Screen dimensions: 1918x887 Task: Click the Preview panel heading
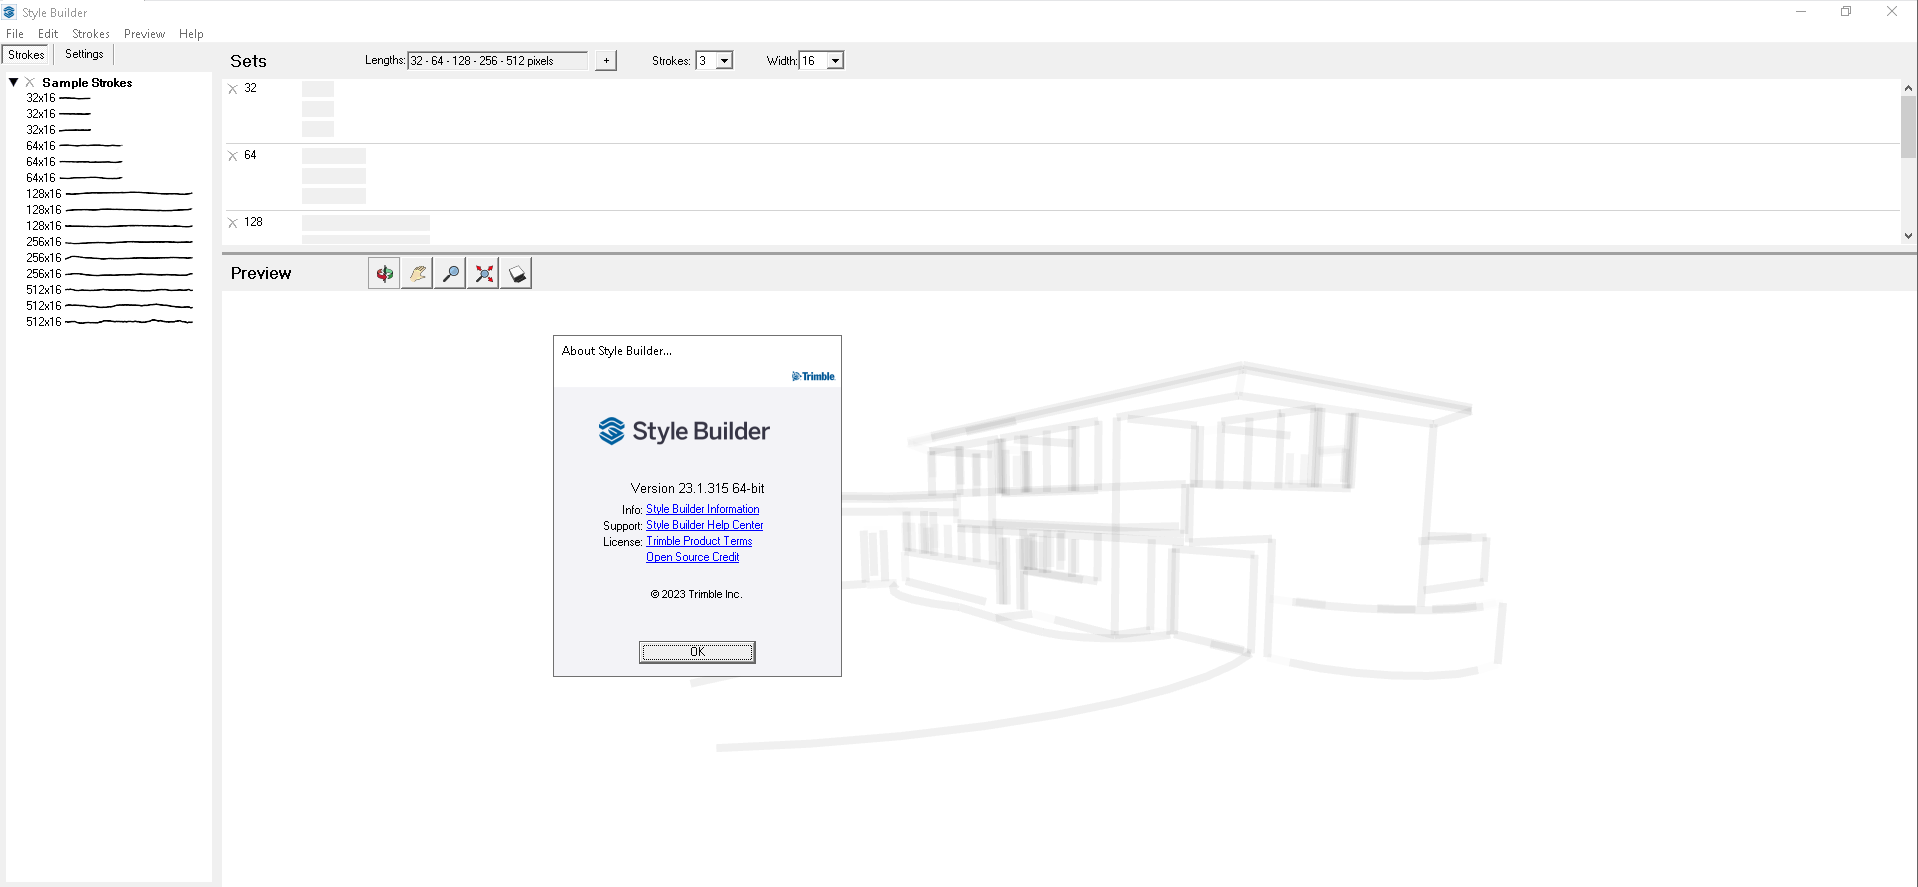261,273
